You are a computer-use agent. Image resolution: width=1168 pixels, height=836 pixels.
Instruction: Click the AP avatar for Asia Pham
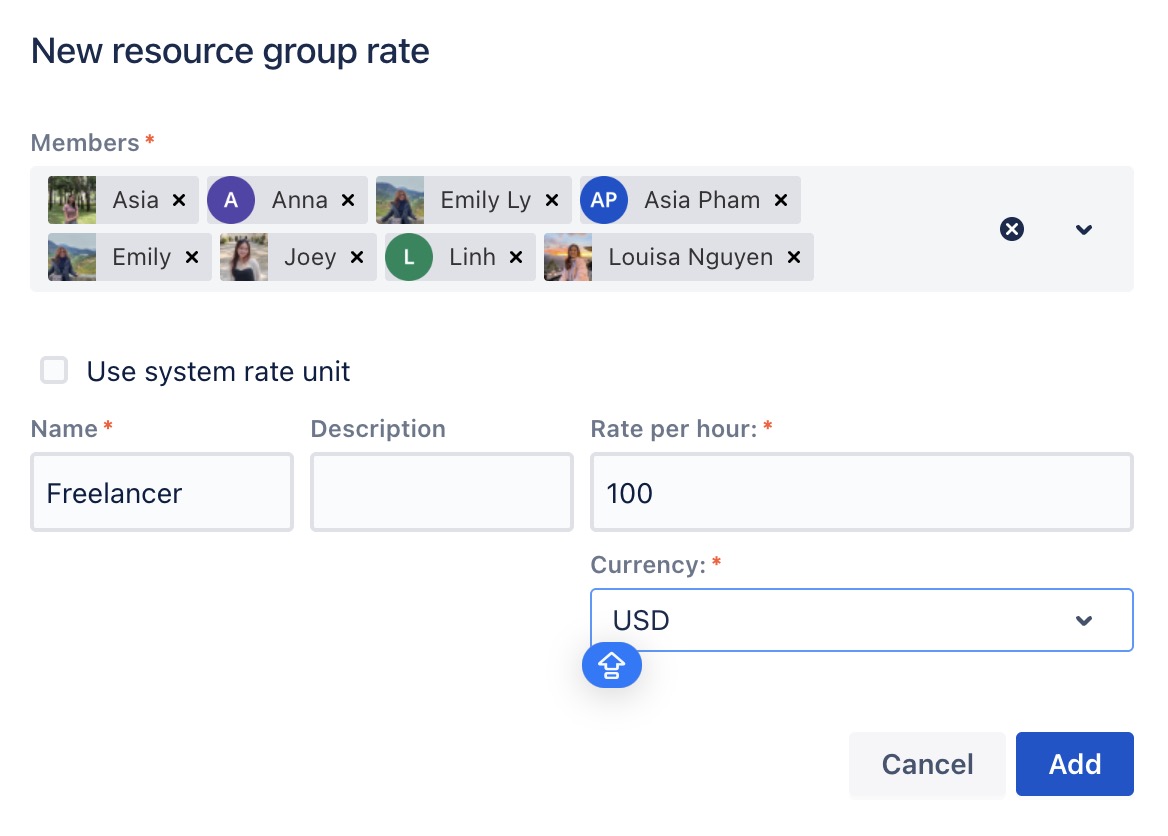(604, 200)
